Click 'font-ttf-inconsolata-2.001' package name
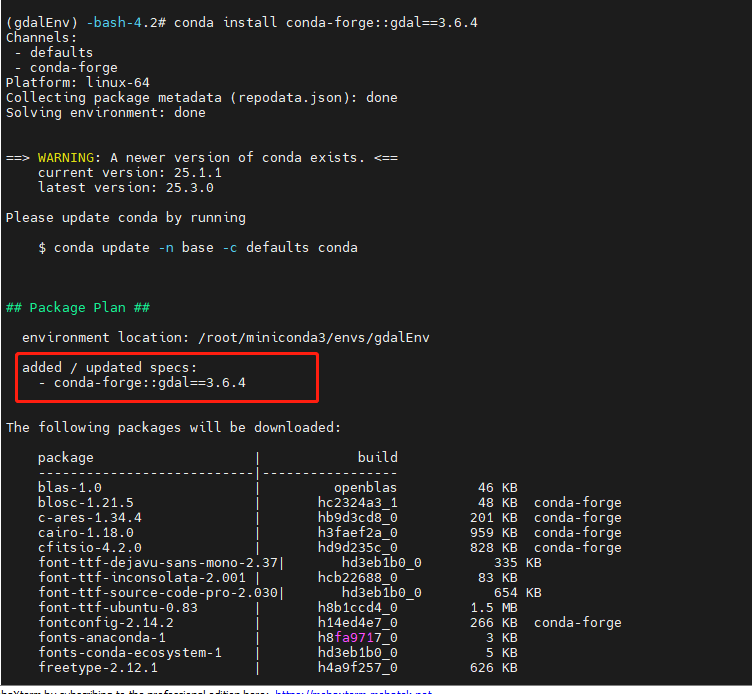This screenshot has height=694, width=752. [141, 577]
